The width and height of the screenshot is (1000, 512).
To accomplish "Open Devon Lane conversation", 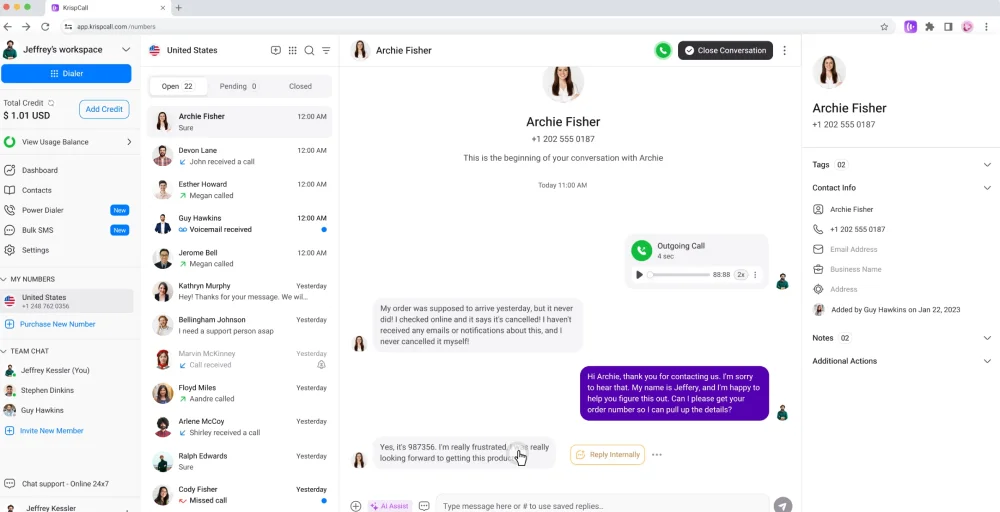I will pos(240,156).
